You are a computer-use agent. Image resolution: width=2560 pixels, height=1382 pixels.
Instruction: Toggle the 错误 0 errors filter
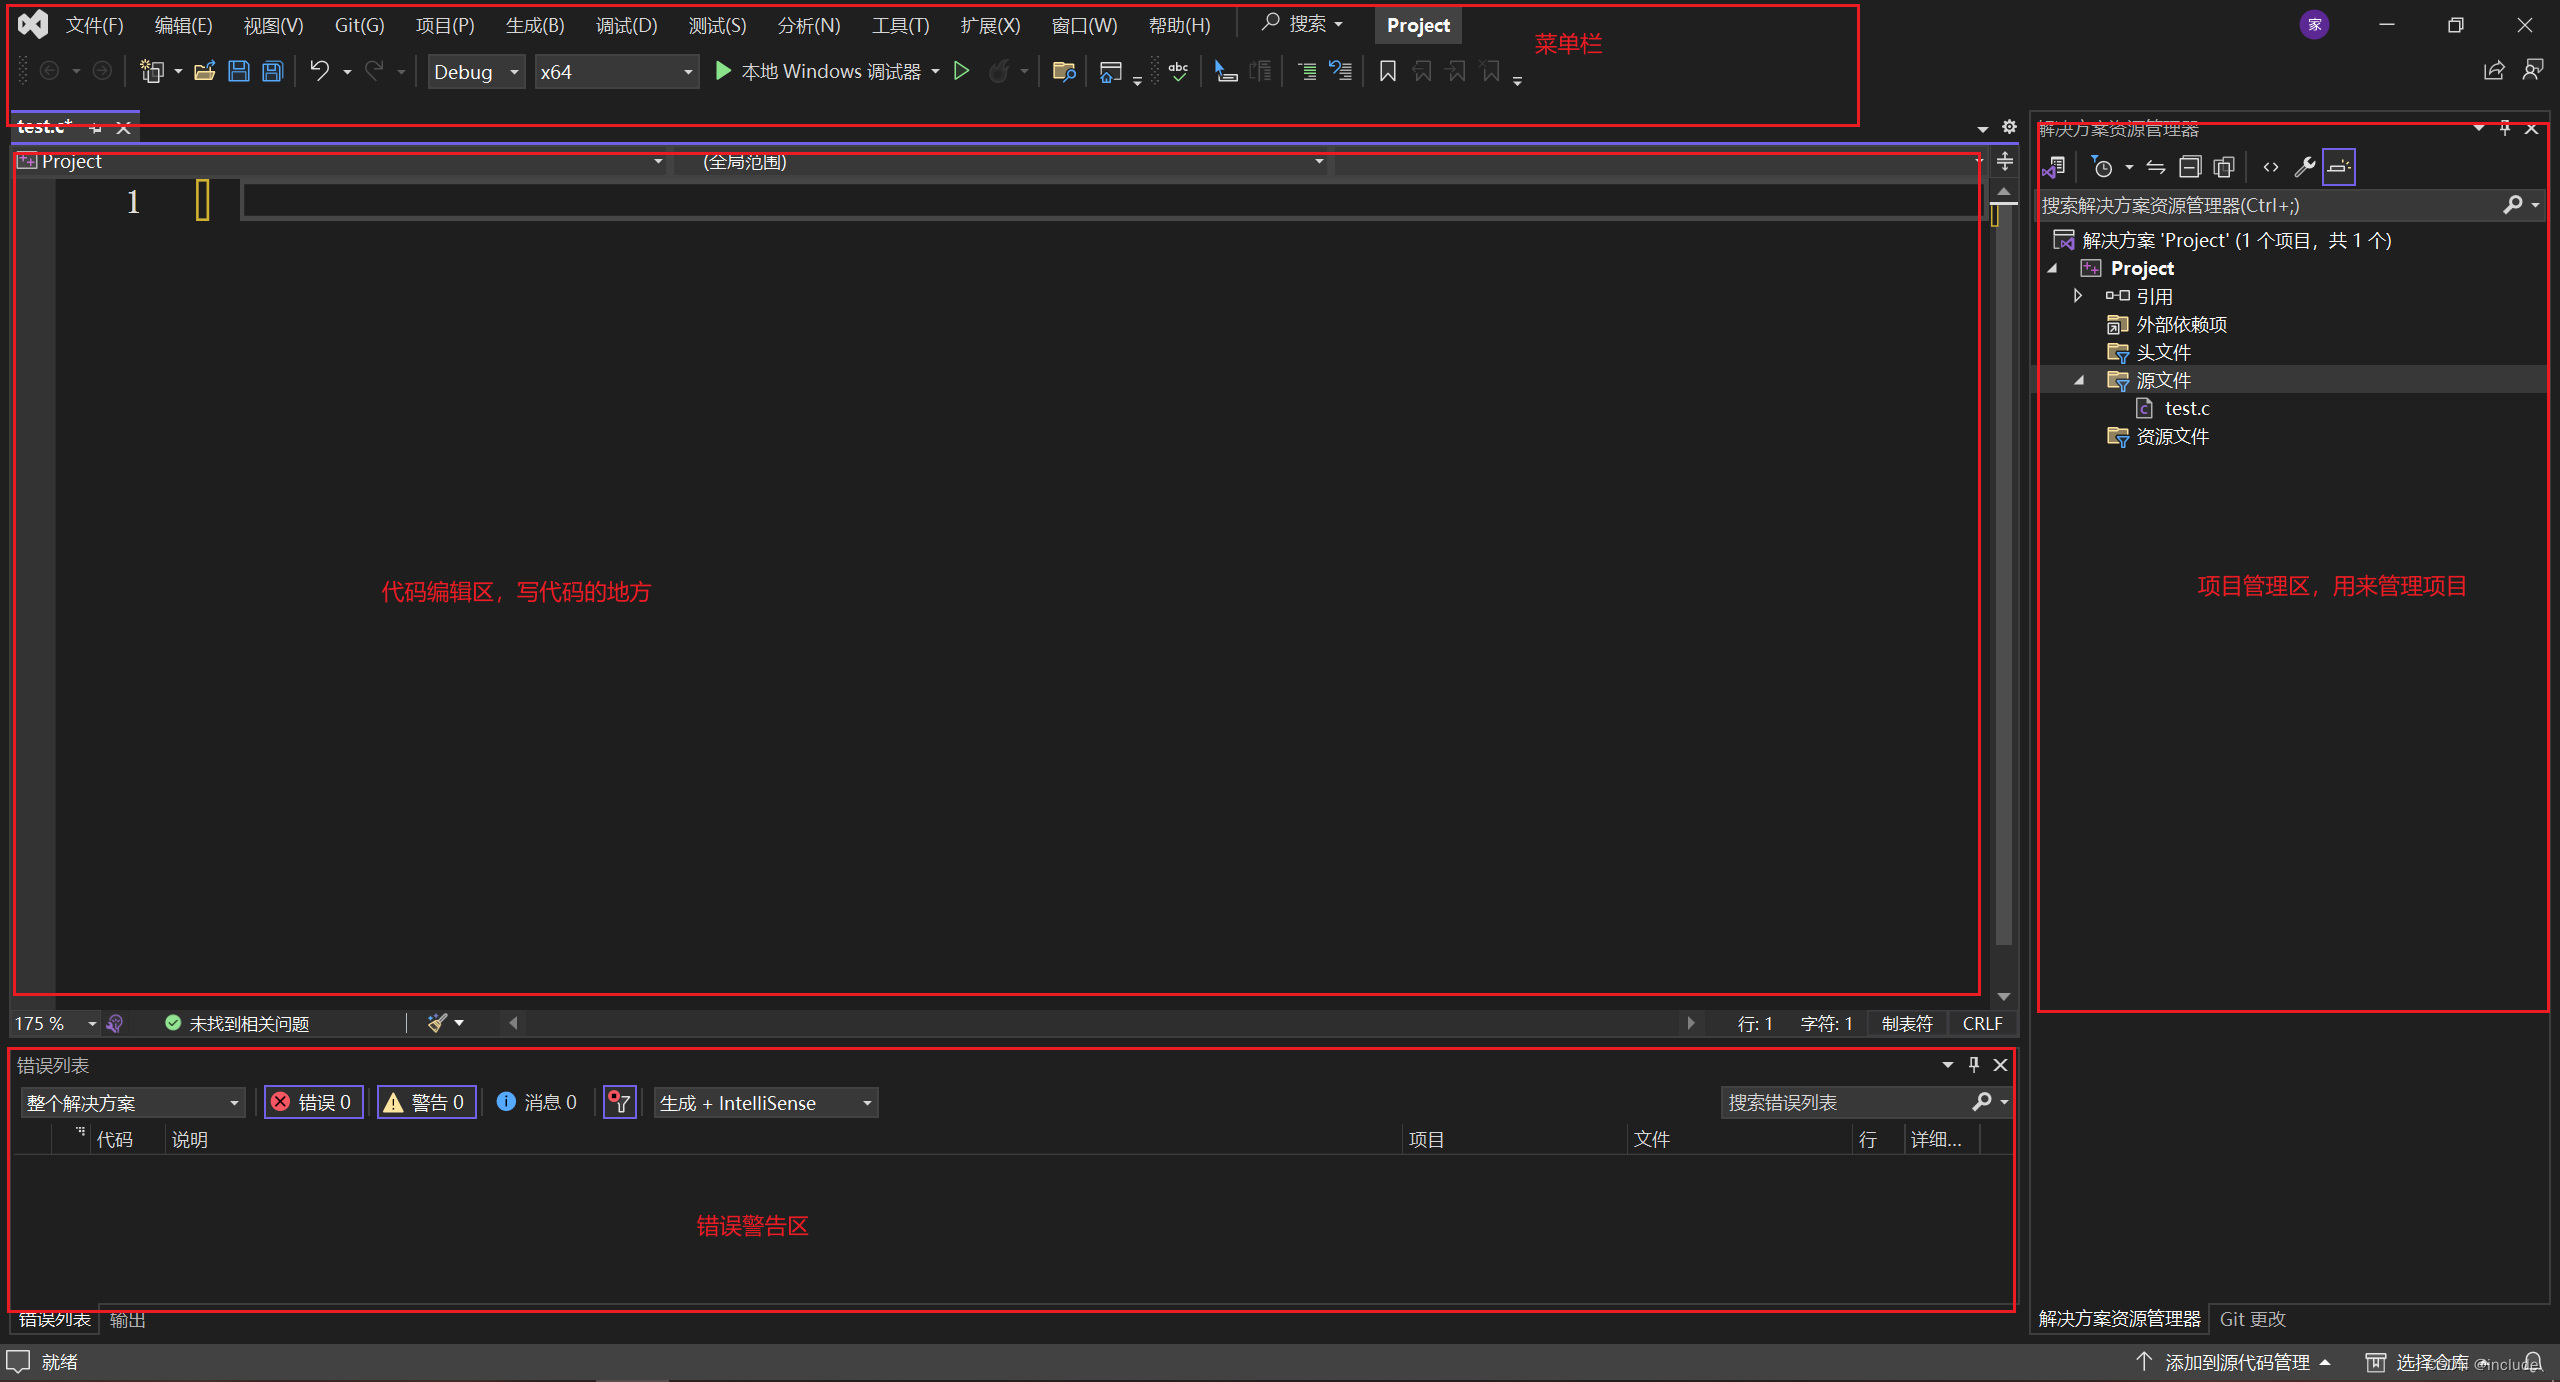pos(313,1102)
